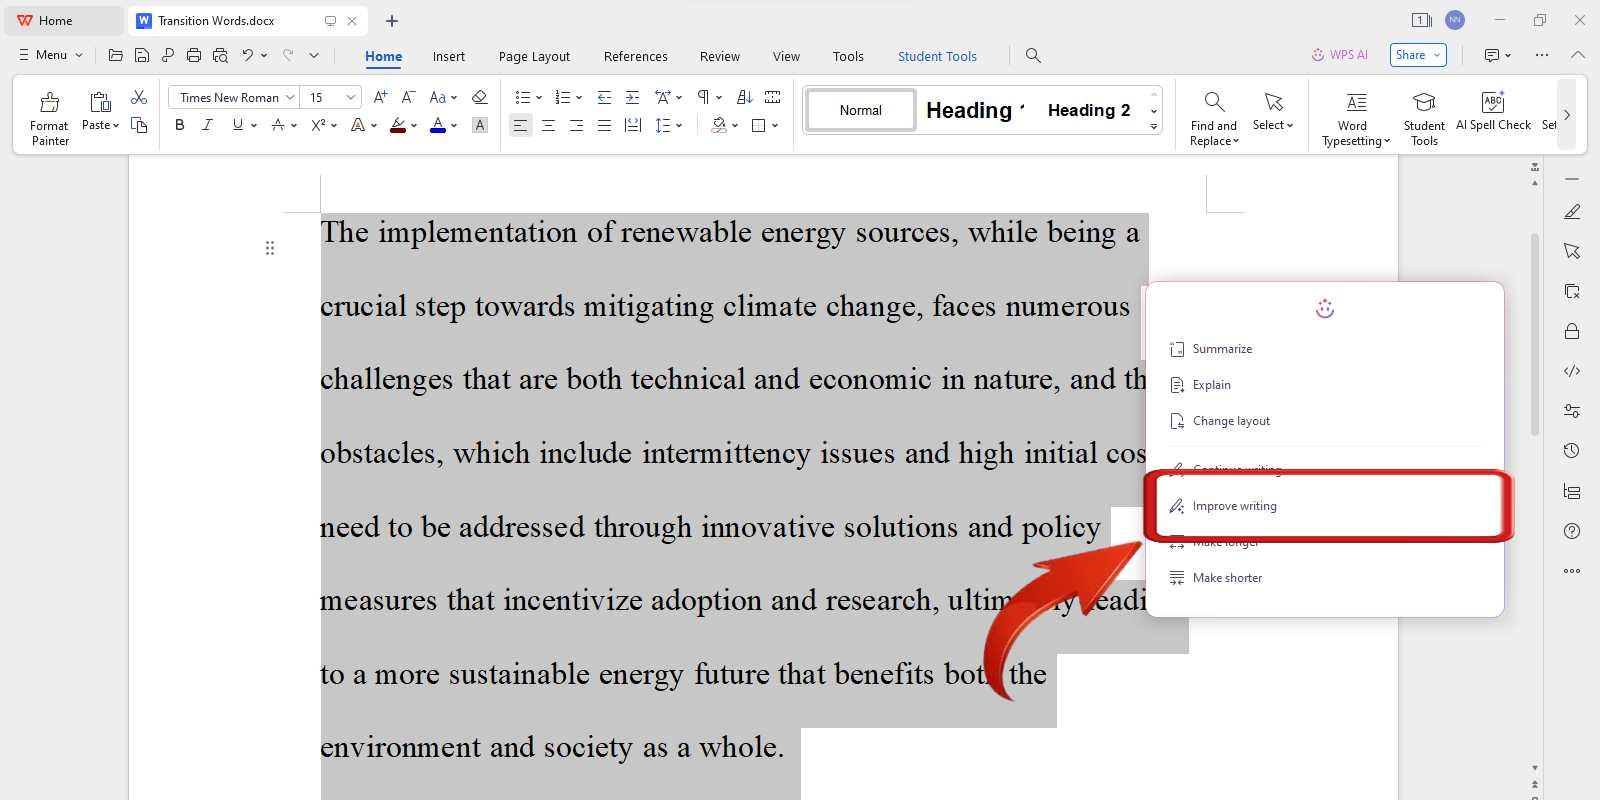The image size is (1600, 800).
Task: Open the history clock icon in sidebar
Action: pyautogui.click(x=1572, y=451)
